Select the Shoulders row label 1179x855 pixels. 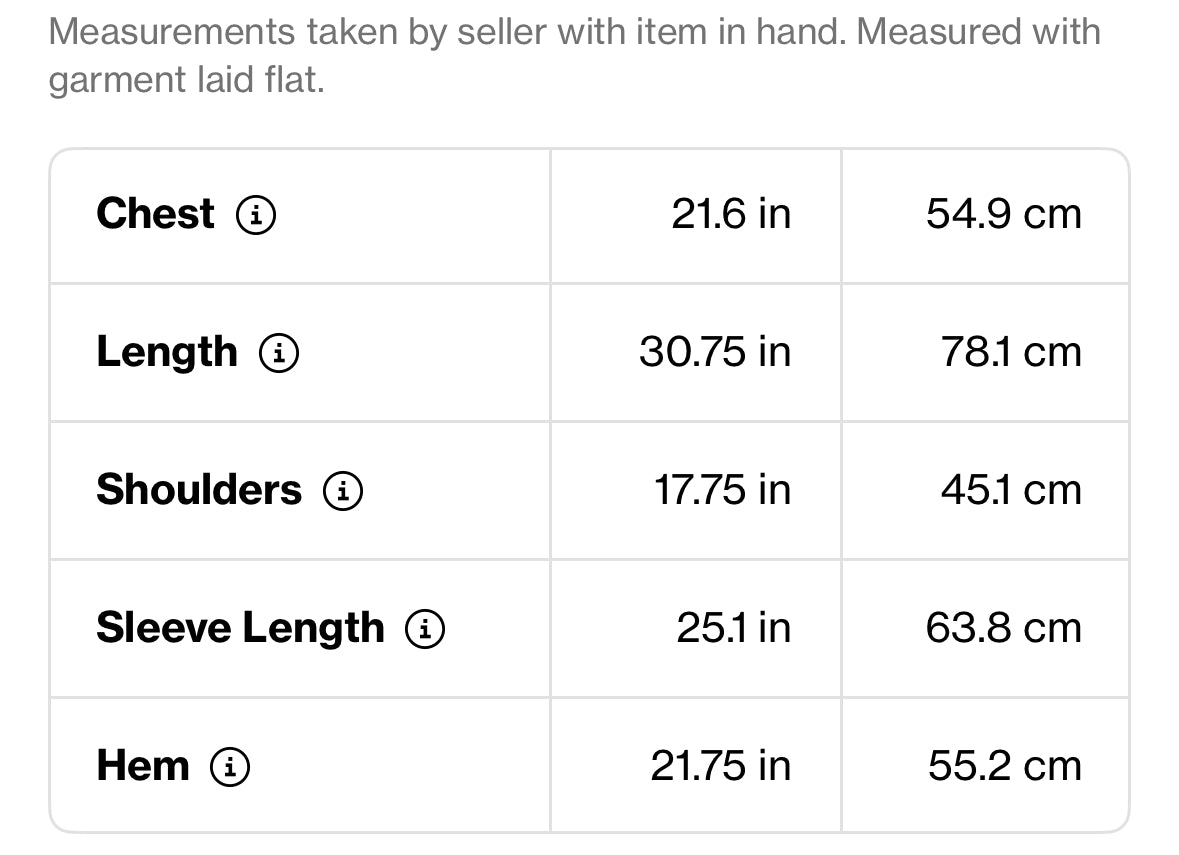tap(199, 490)
